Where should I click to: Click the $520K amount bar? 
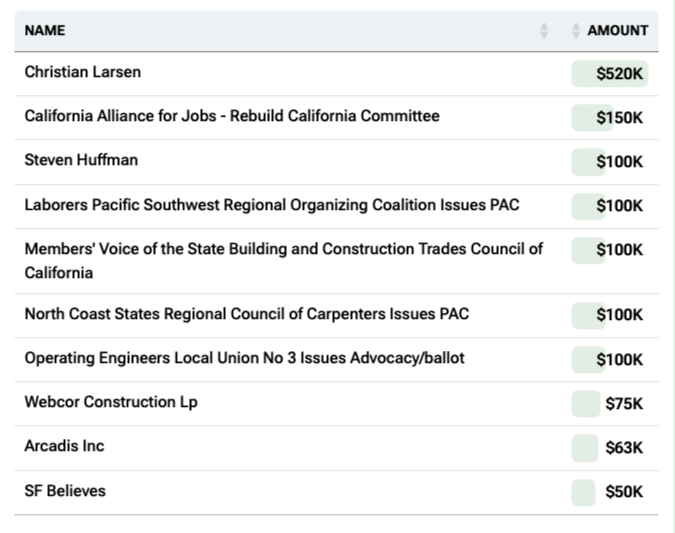coord(610,74)
